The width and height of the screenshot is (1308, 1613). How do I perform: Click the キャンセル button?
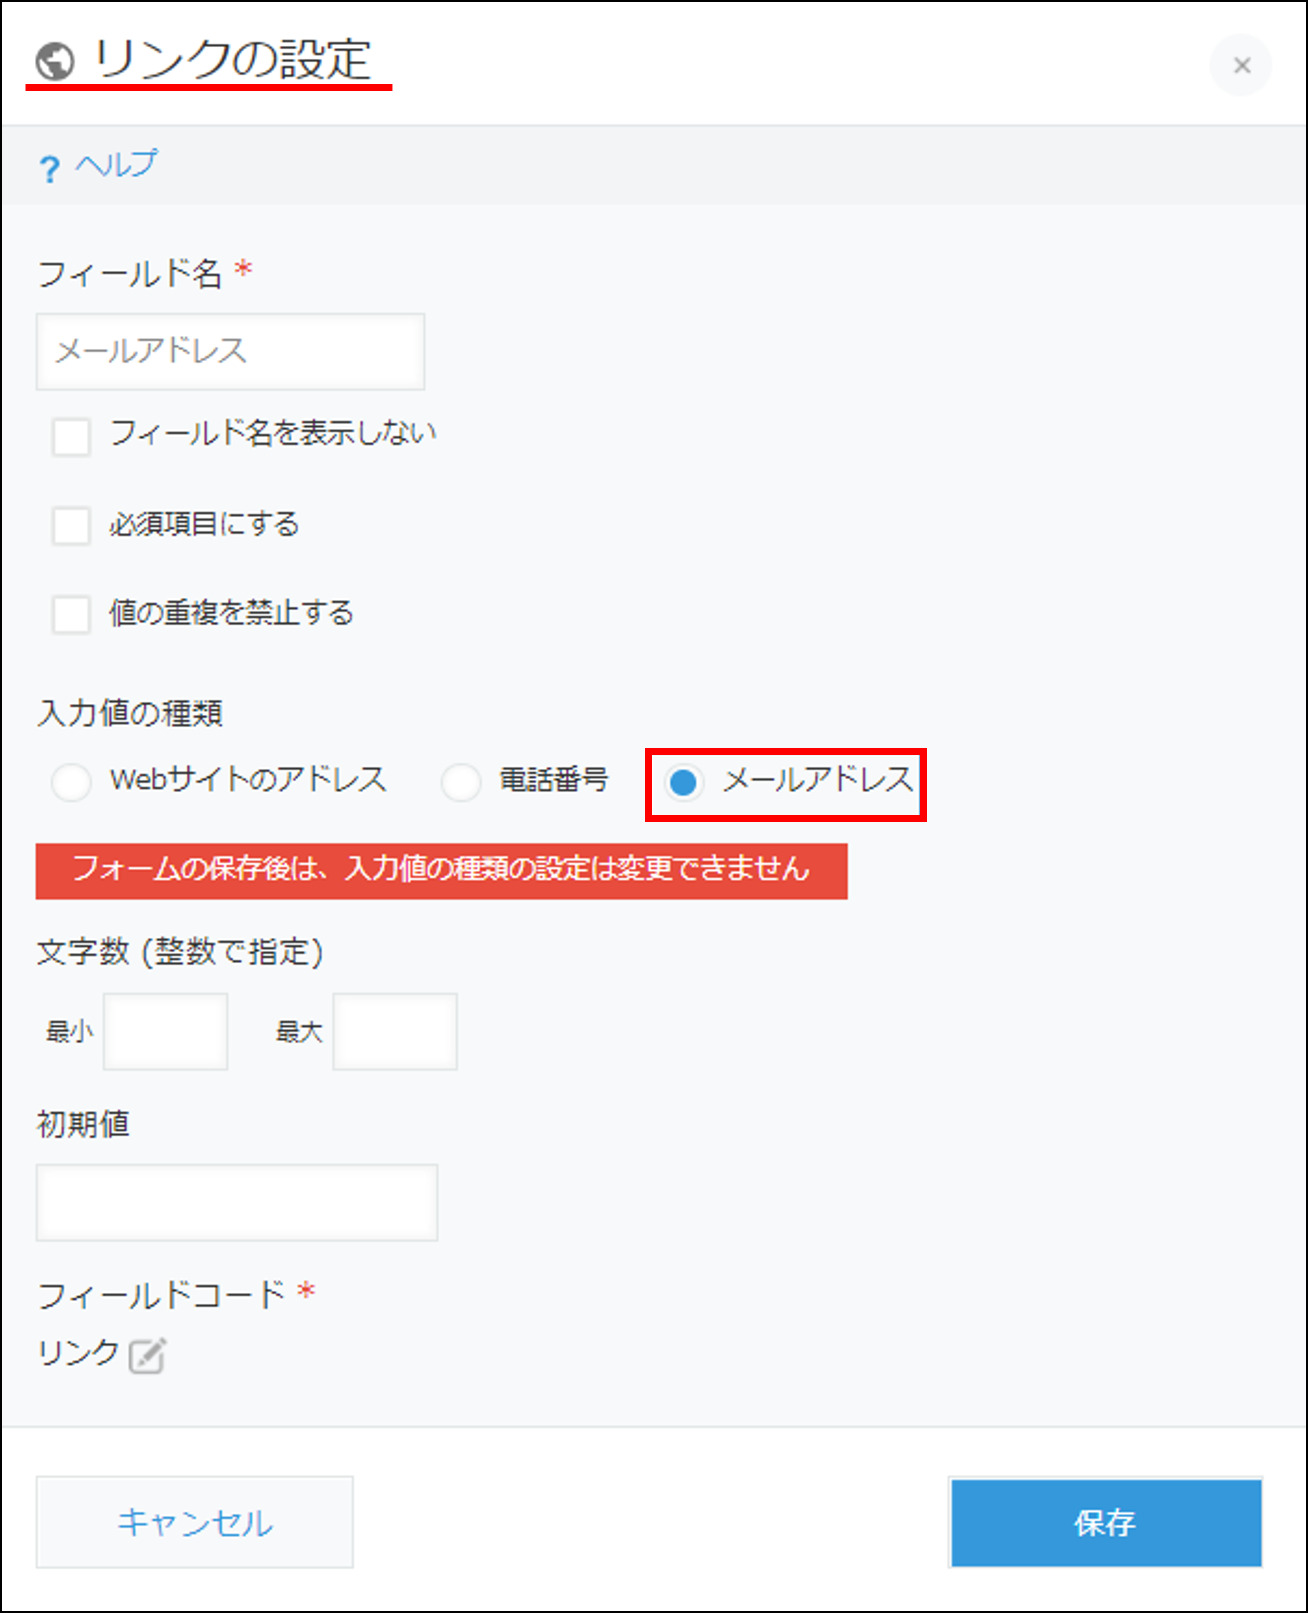(x=195, y=1522)
